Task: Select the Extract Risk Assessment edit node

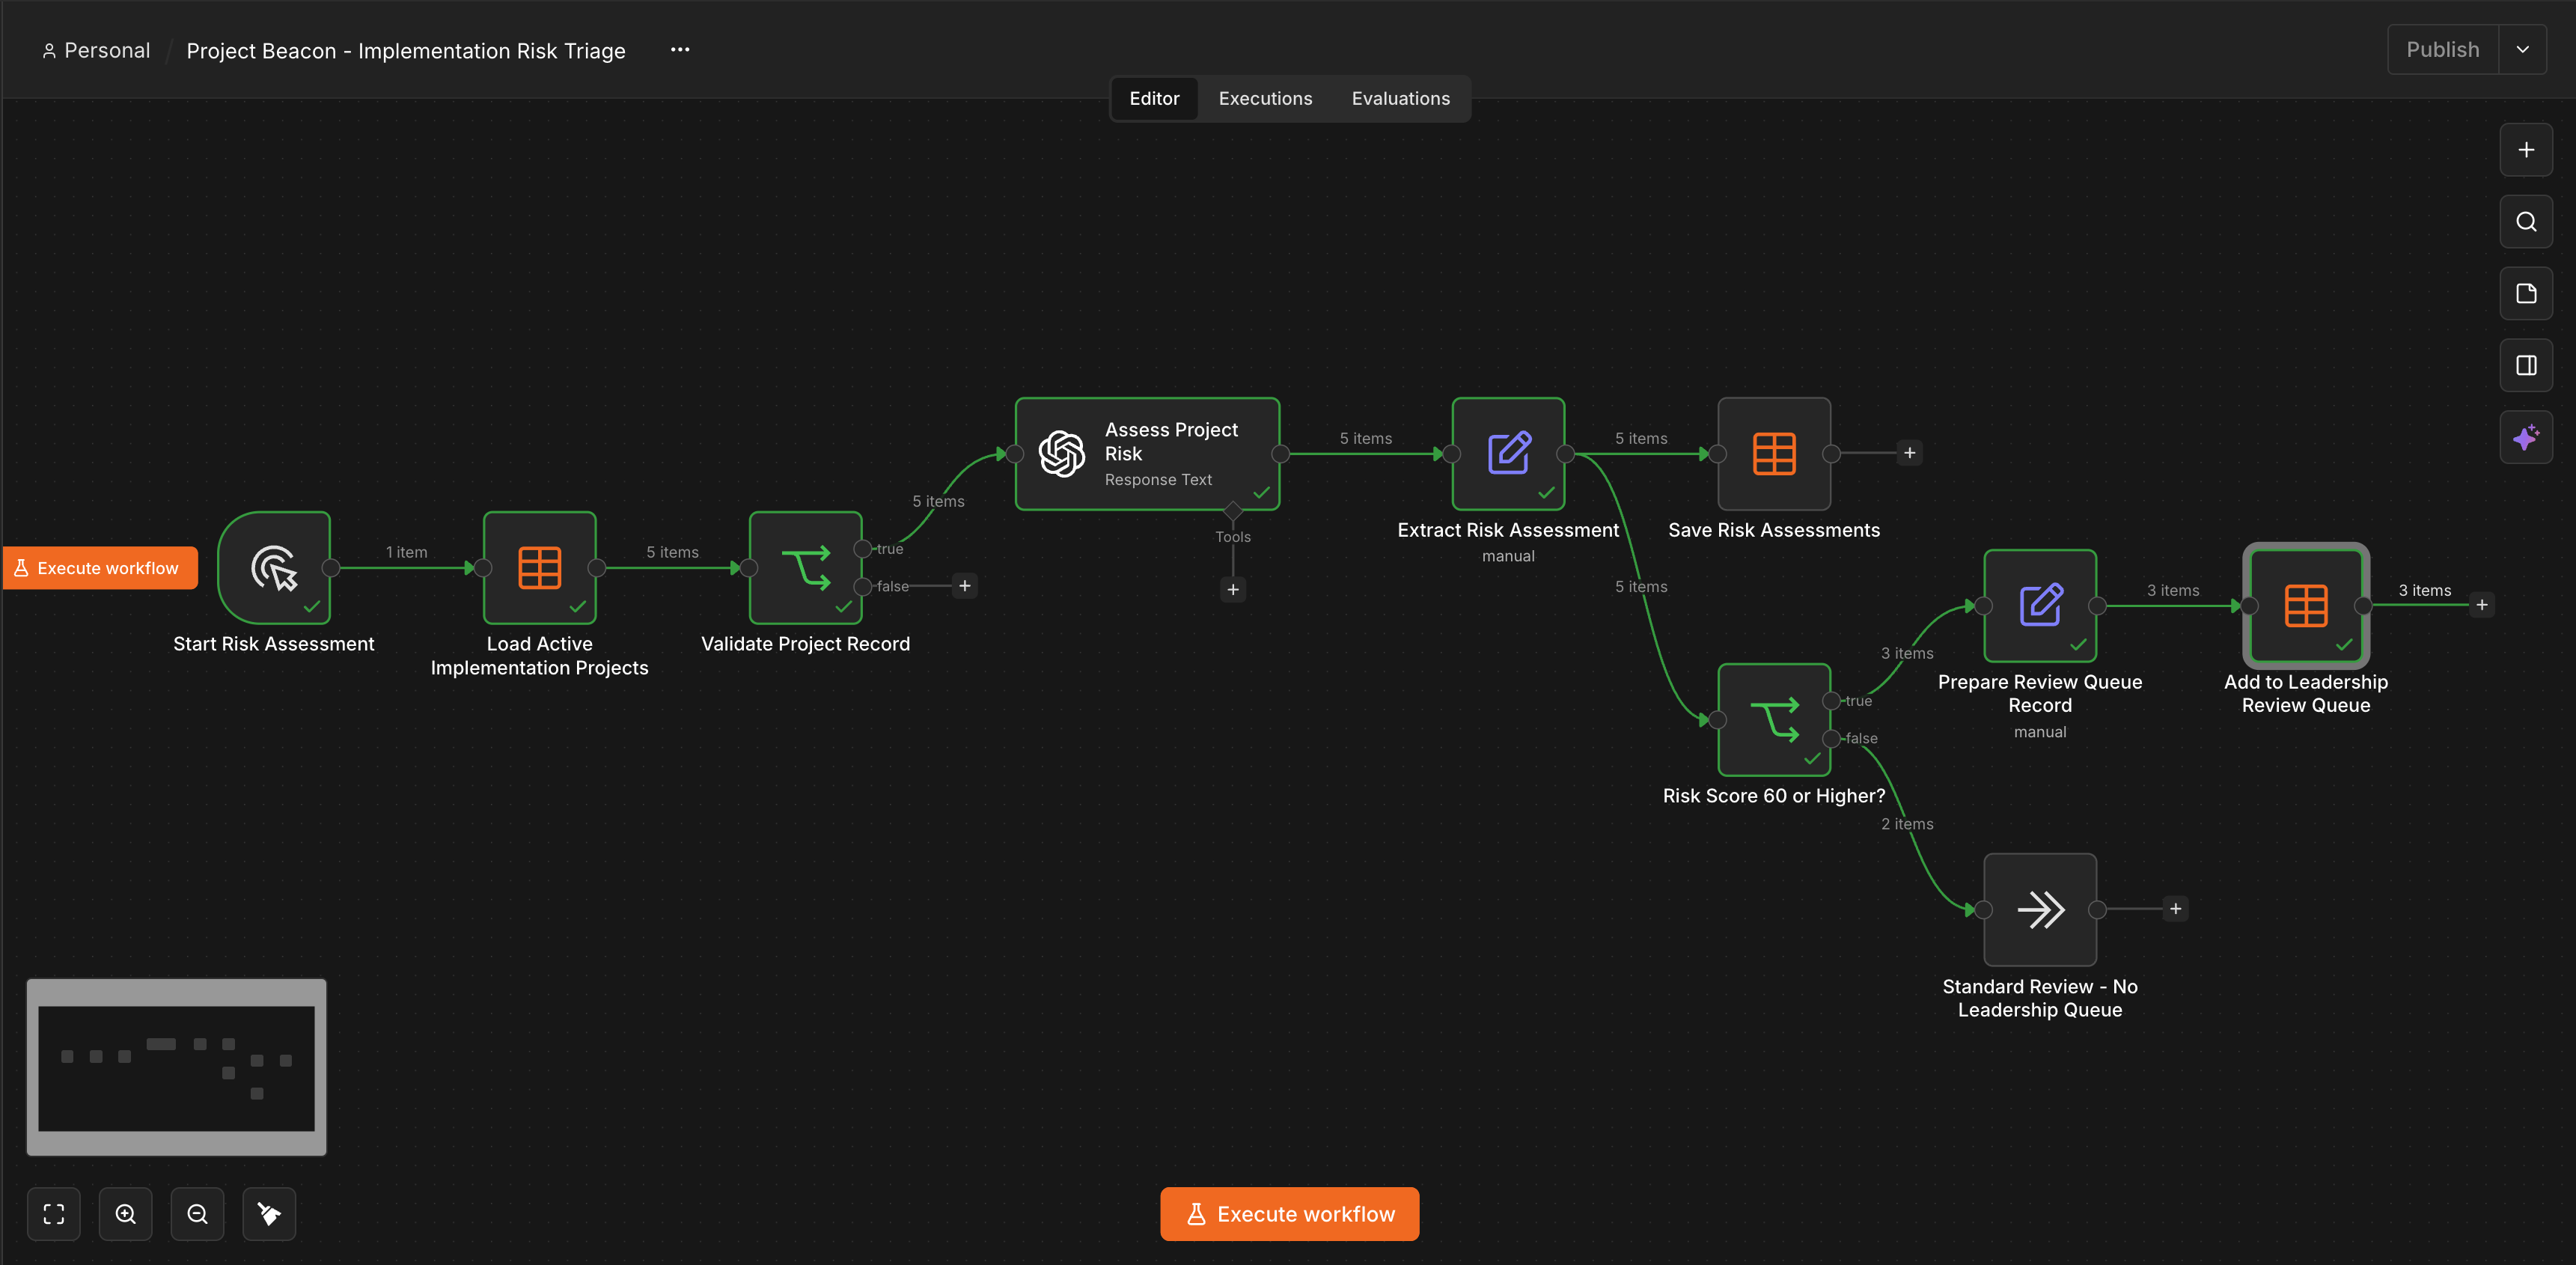Action: (1508, 454)
